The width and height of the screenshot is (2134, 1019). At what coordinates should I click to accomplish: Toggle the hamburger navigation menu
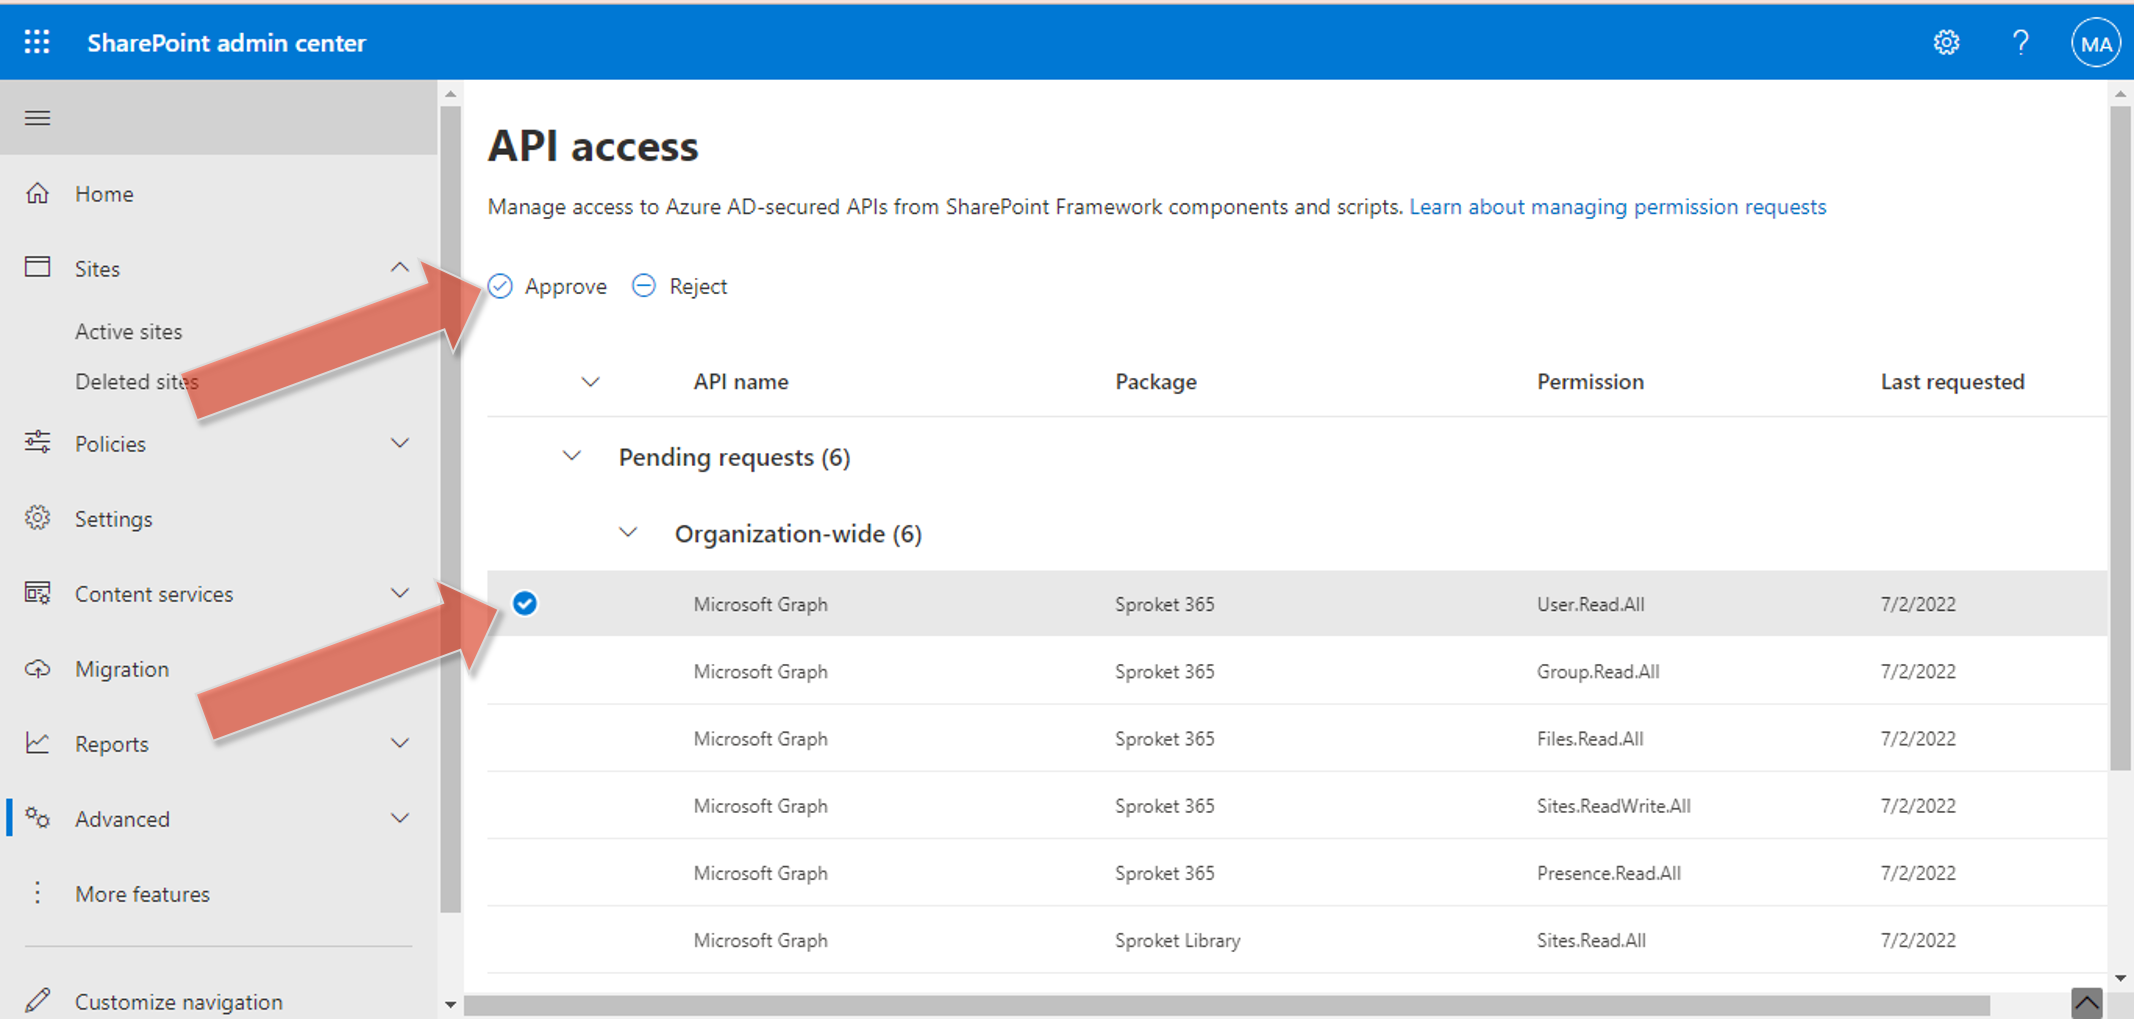[x=38, y=118]
